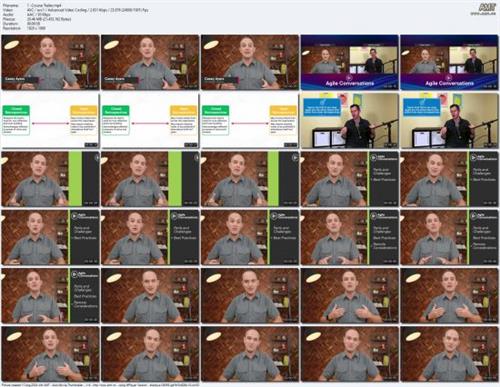500x387 pixels.
Task: Click the Filename label in header info
Action: [10, 6]
